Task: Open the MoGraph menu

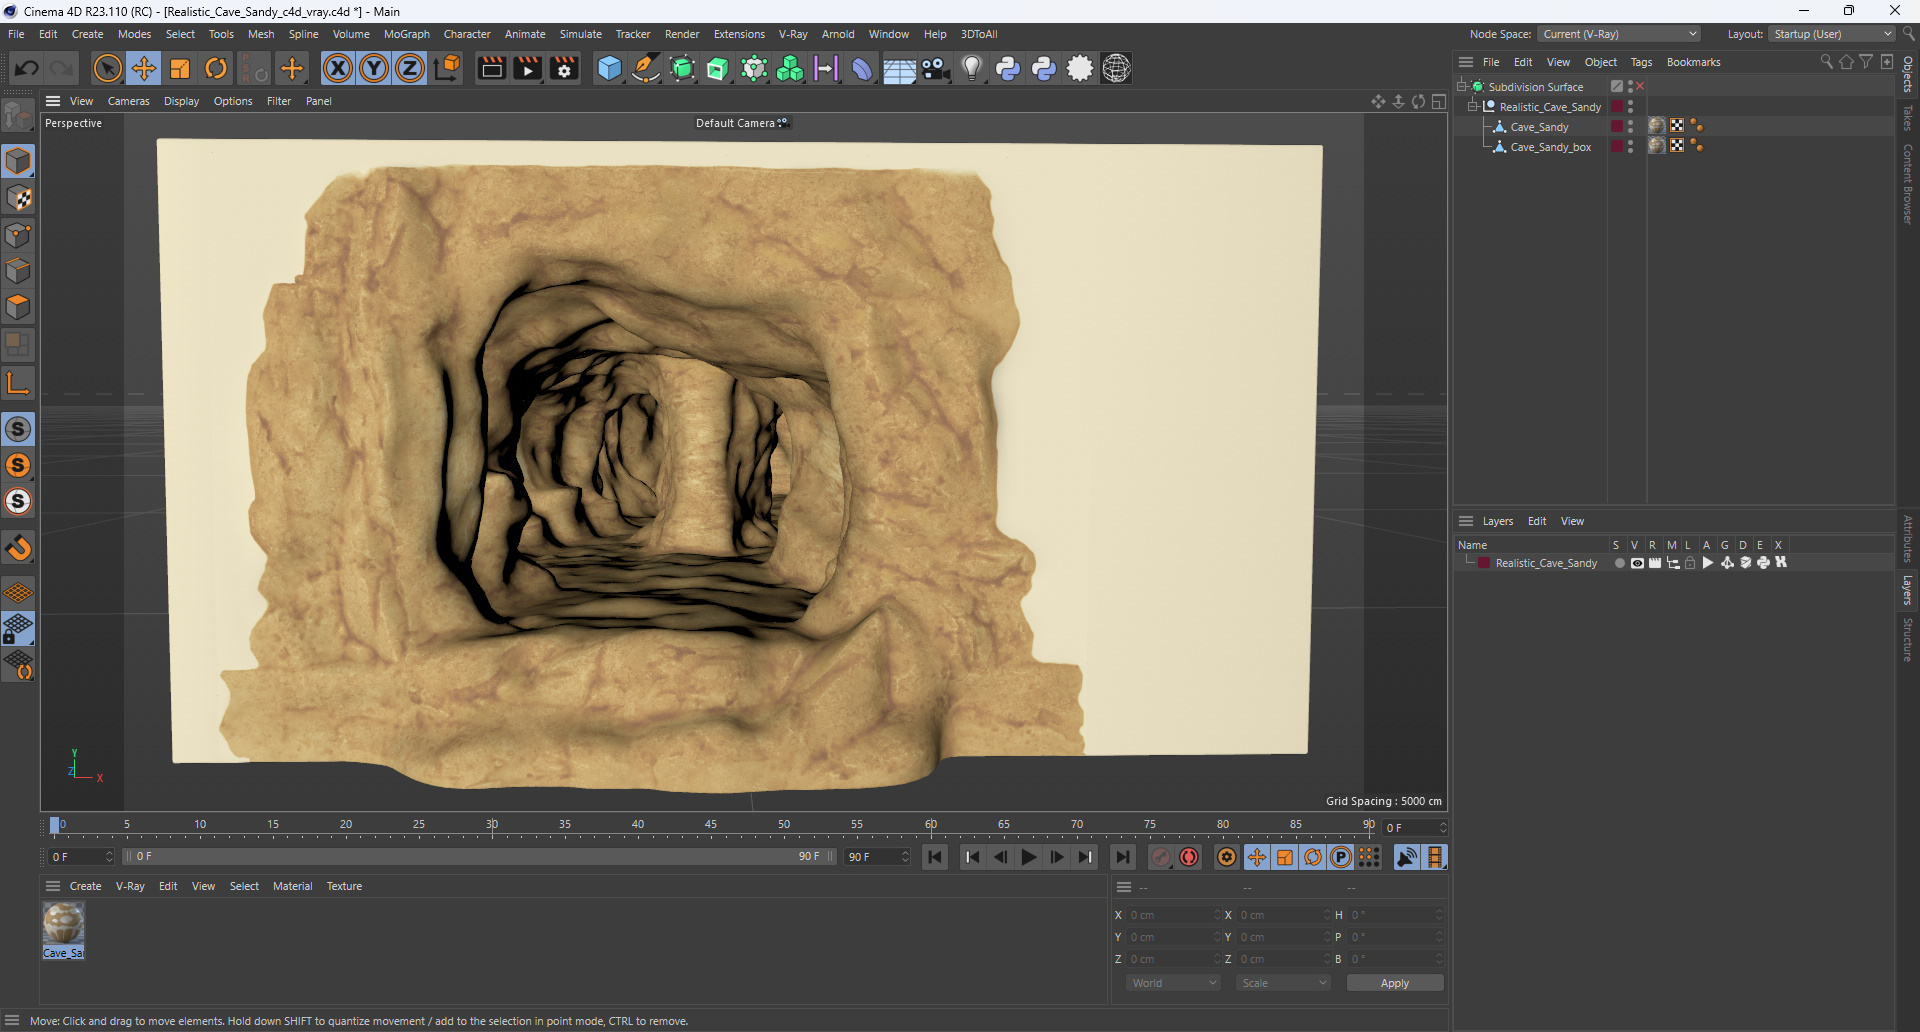Action: pyautogui.click(x=407, y=34)
